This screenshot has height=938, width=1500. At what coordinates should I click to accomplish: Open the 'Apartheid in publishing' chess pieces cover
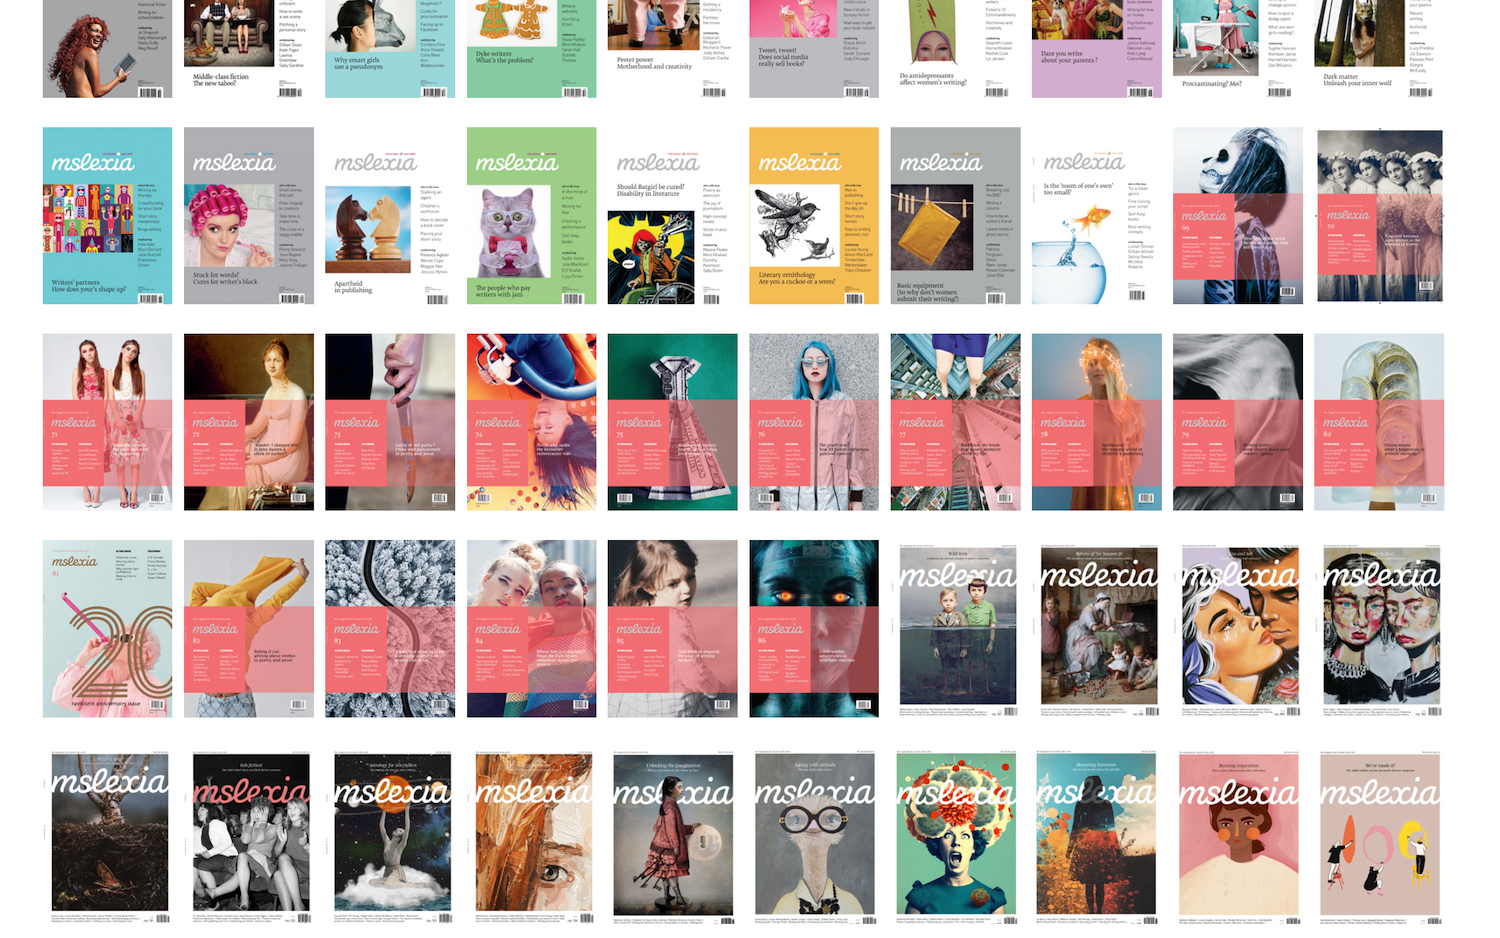390,215
